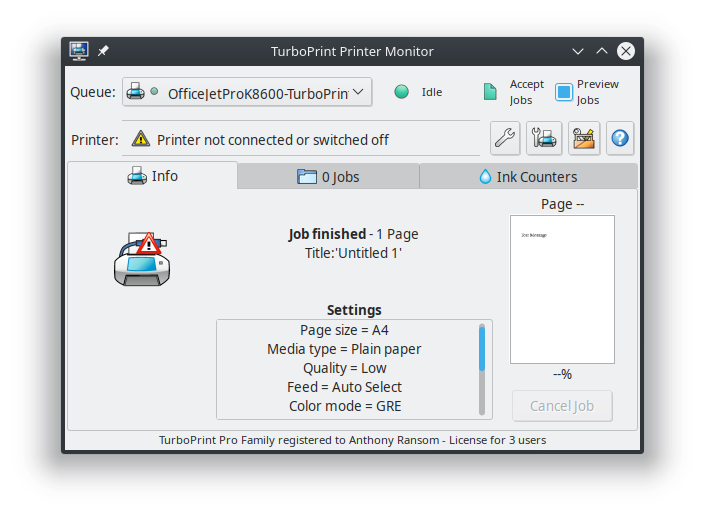The width and height of the screenshot is (705, 515).
Task: Toggle the Preview Jobs checkbox
Action: [564, 92]
